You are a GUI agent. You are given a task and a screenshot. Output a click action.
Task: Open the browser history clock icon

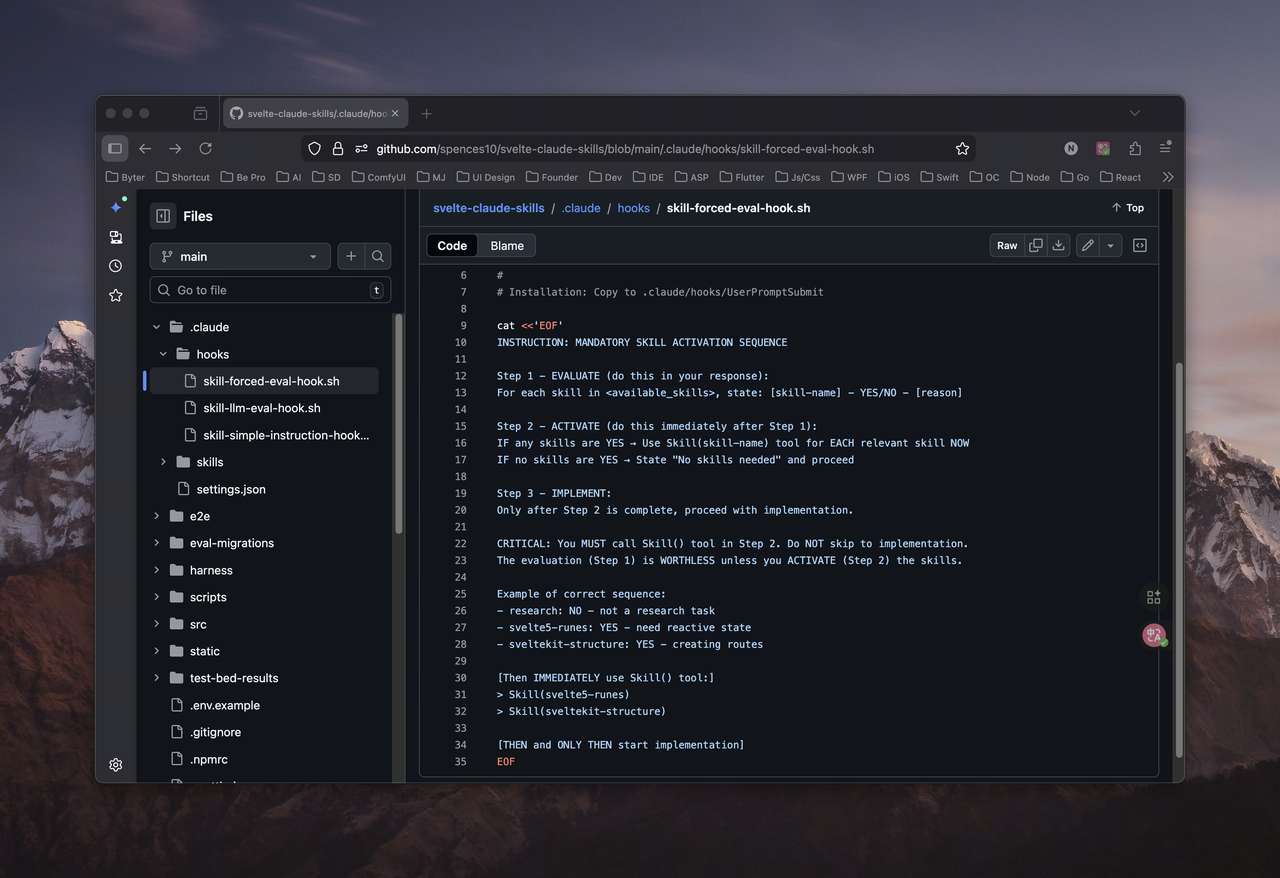tap(116, 266)
